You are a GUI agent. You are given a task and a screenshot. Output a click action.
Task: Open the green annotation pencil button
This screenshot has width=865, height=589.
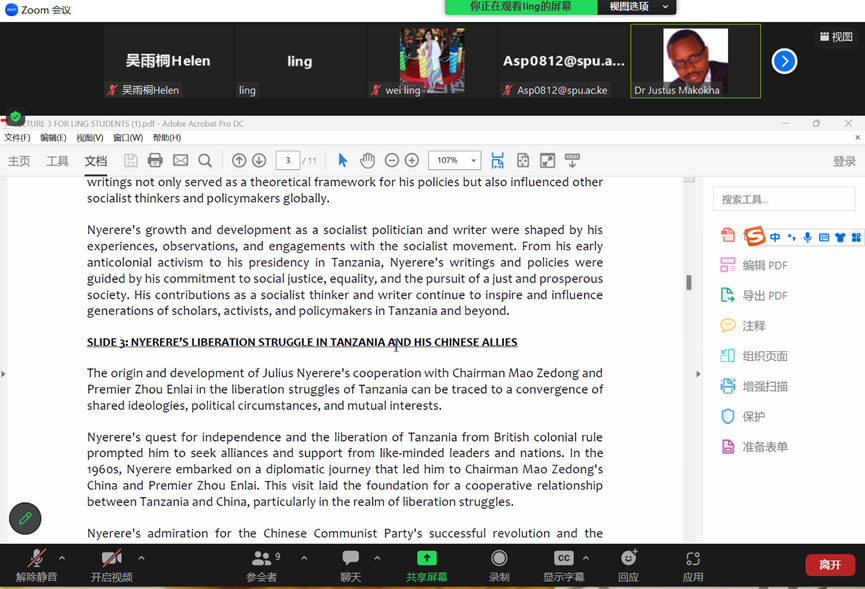pos(25,518)
